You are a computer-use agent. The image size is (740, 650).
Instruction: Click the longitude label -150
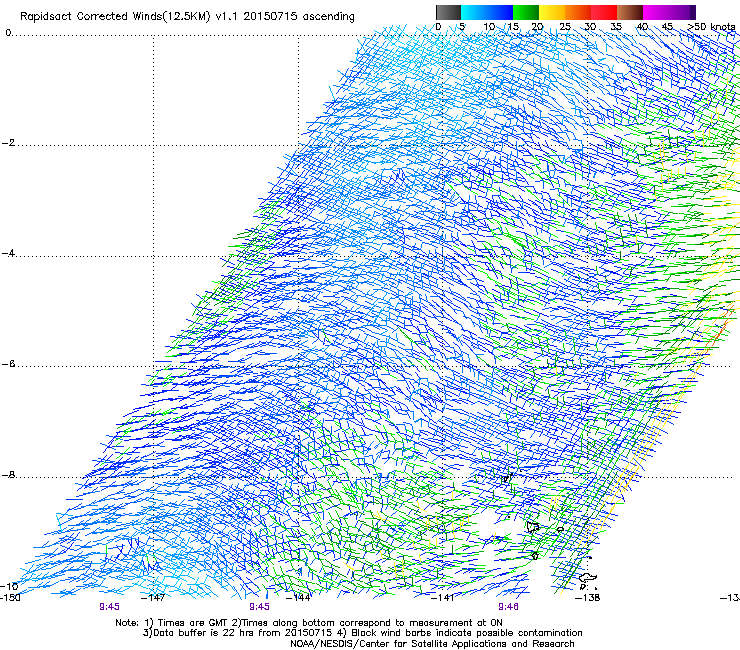[x=10, y=598]
